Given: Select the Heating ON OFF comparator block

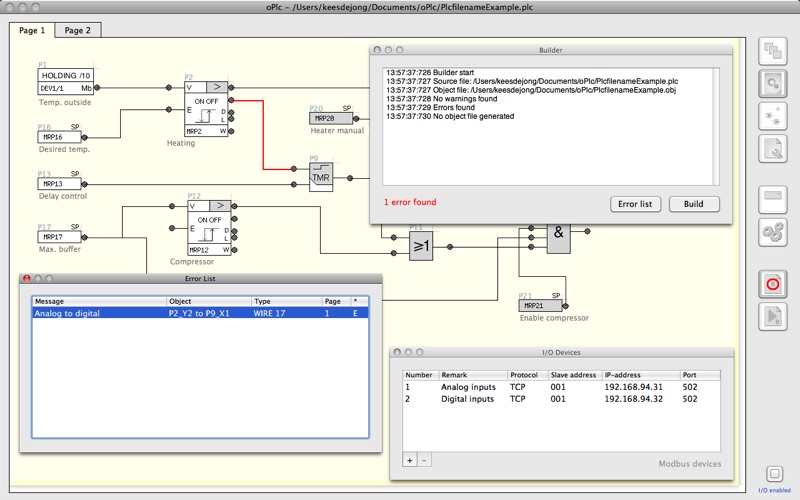Looking at the screenshot, I should coord(206,109).
